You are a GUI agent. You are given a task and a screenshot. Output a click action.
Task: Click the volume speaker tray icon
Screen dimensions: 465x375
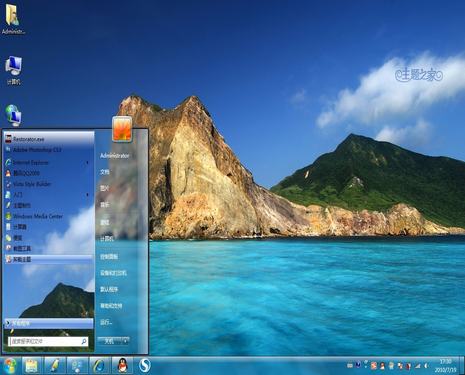tap(426, 366)
